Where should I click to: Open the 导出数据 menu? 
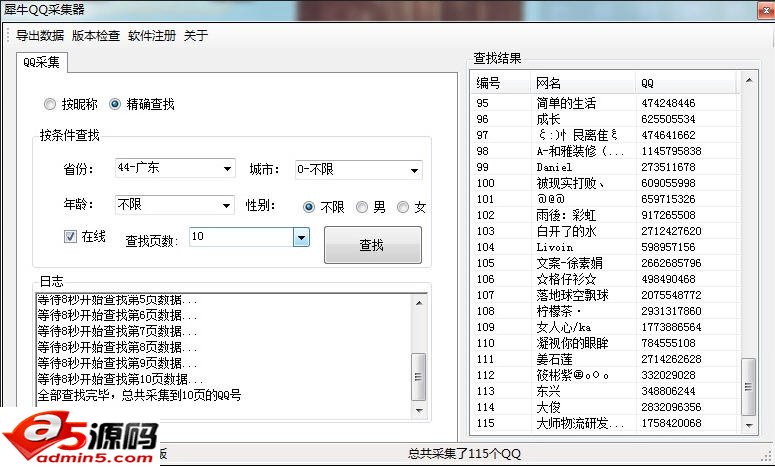click(x=40, y=36)
